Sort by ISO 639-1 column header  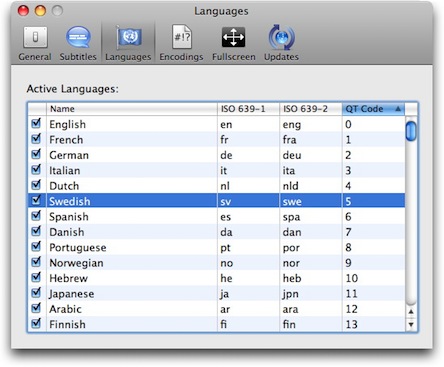tap(248, 109)
